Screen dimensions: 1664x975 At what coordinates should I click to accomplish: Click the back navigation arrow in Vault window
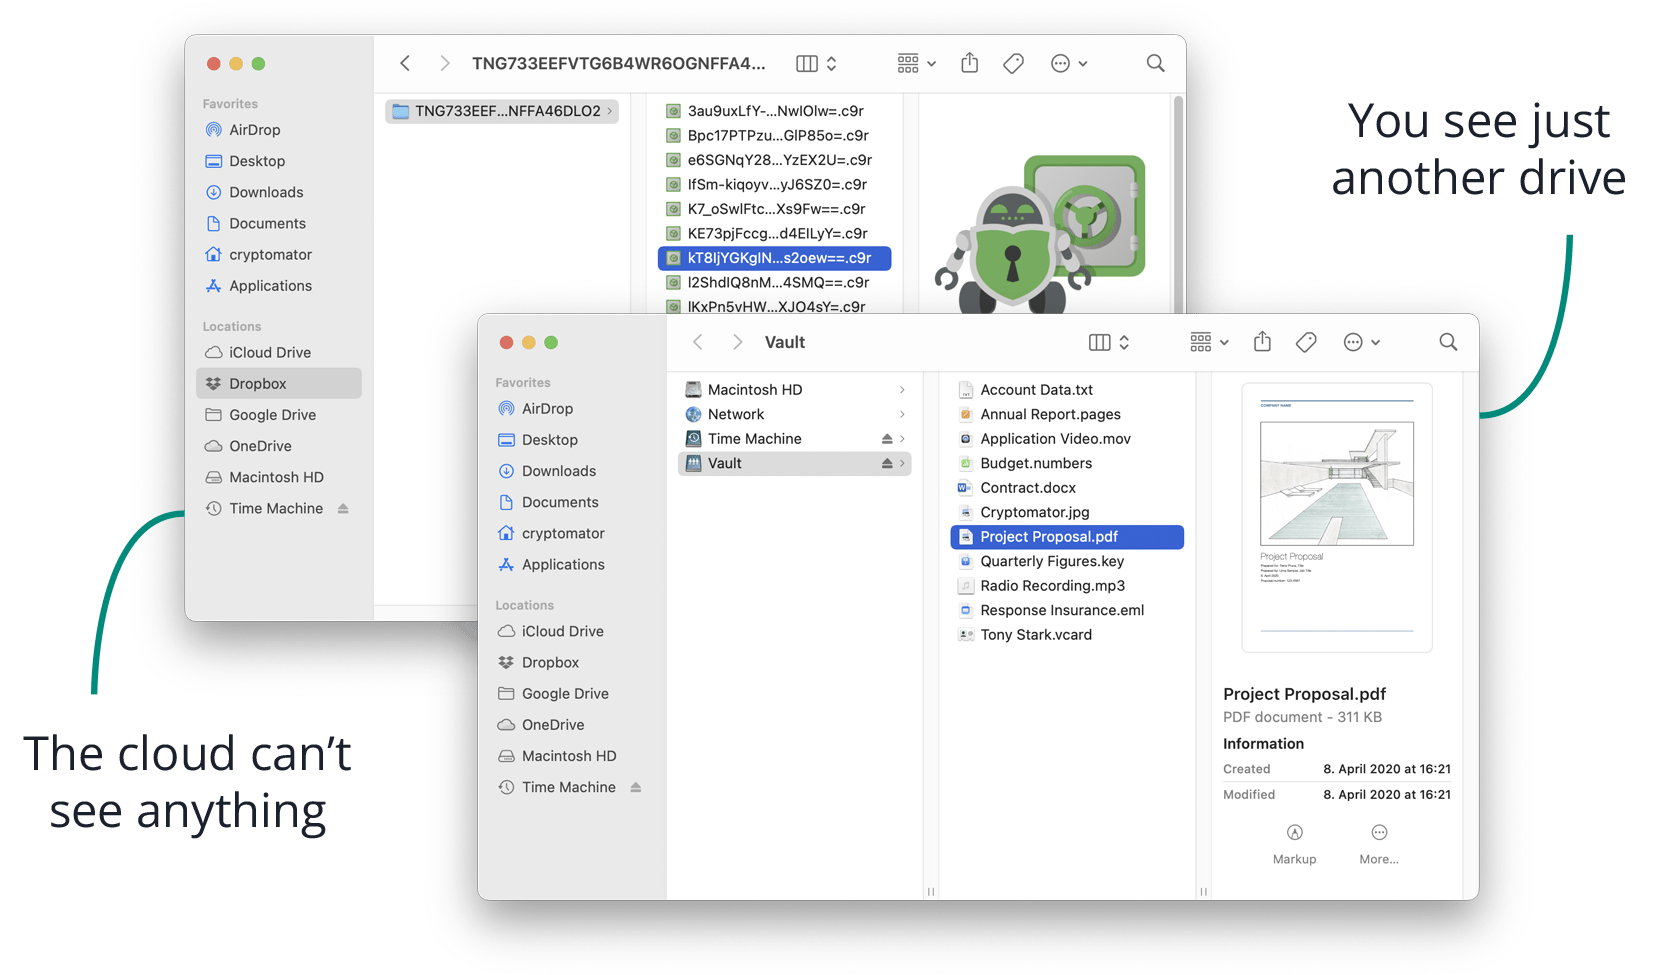click(697, 341)
